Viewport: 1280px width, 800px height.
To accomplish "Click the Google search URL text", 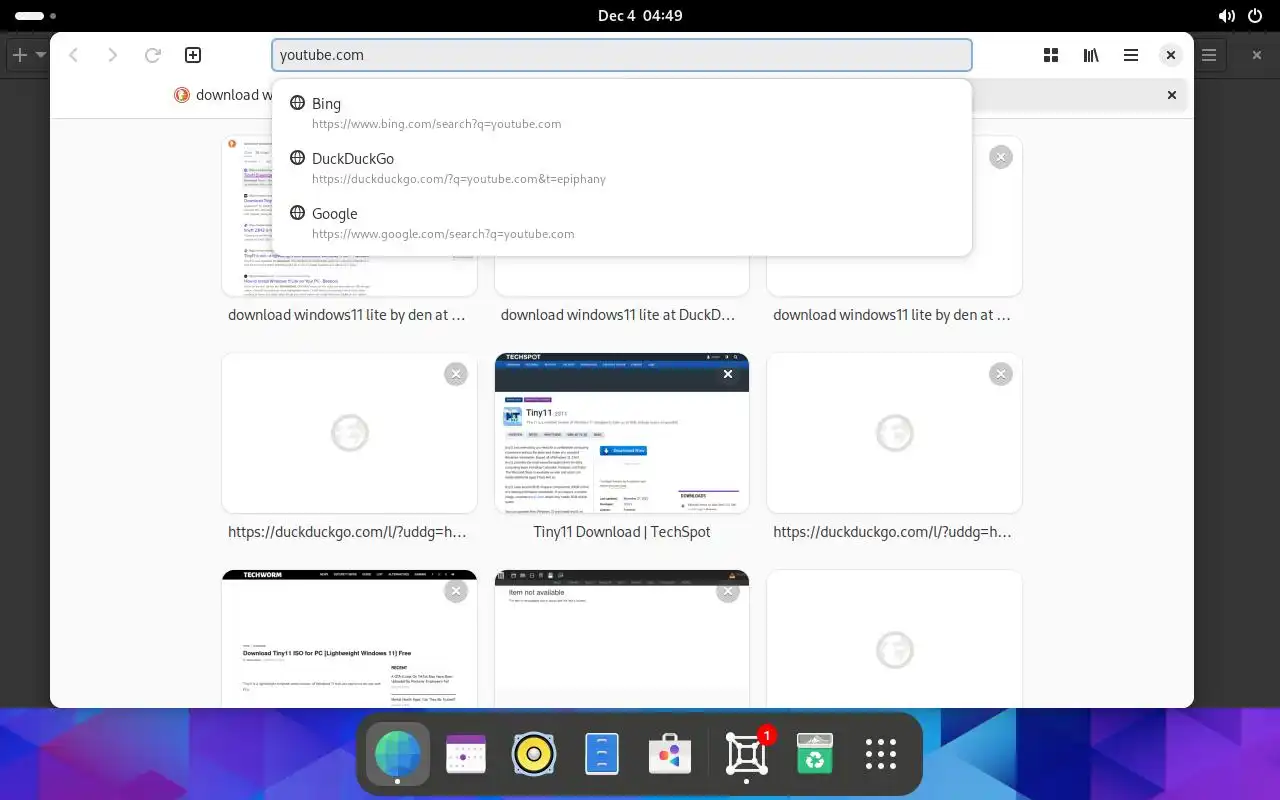I will 443,234.
